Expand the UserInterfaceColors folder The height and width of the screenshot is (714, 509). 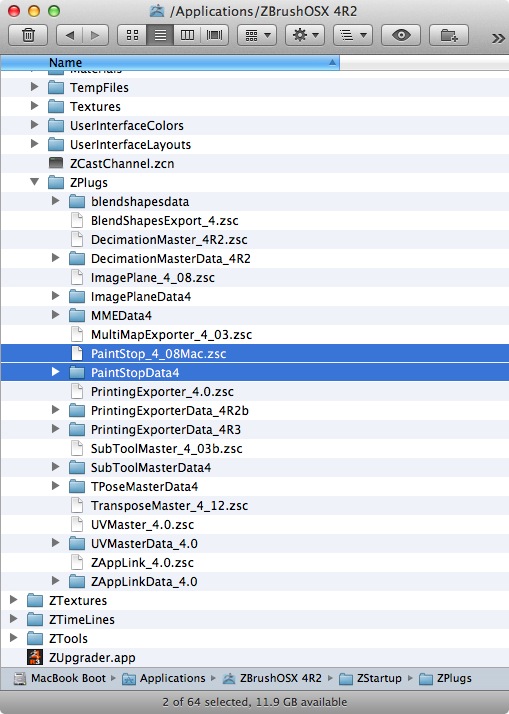click(34, 125)
